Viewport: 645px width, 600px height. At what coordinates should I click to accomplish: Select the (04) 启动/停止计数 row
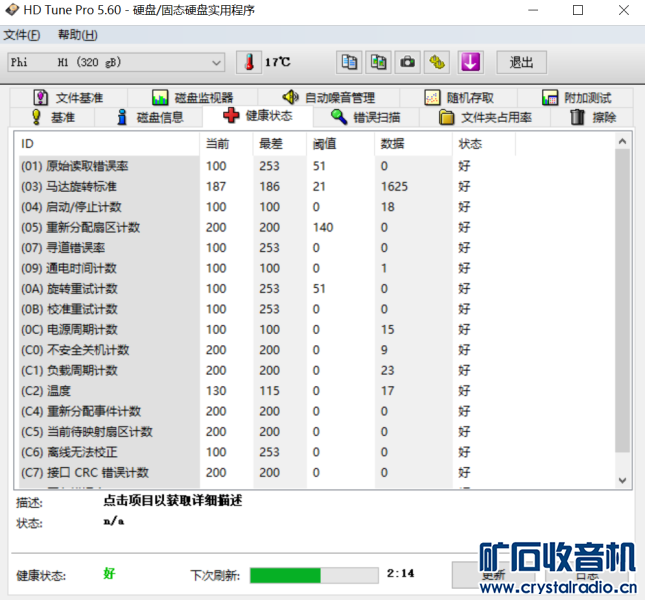tap(316, 207)
